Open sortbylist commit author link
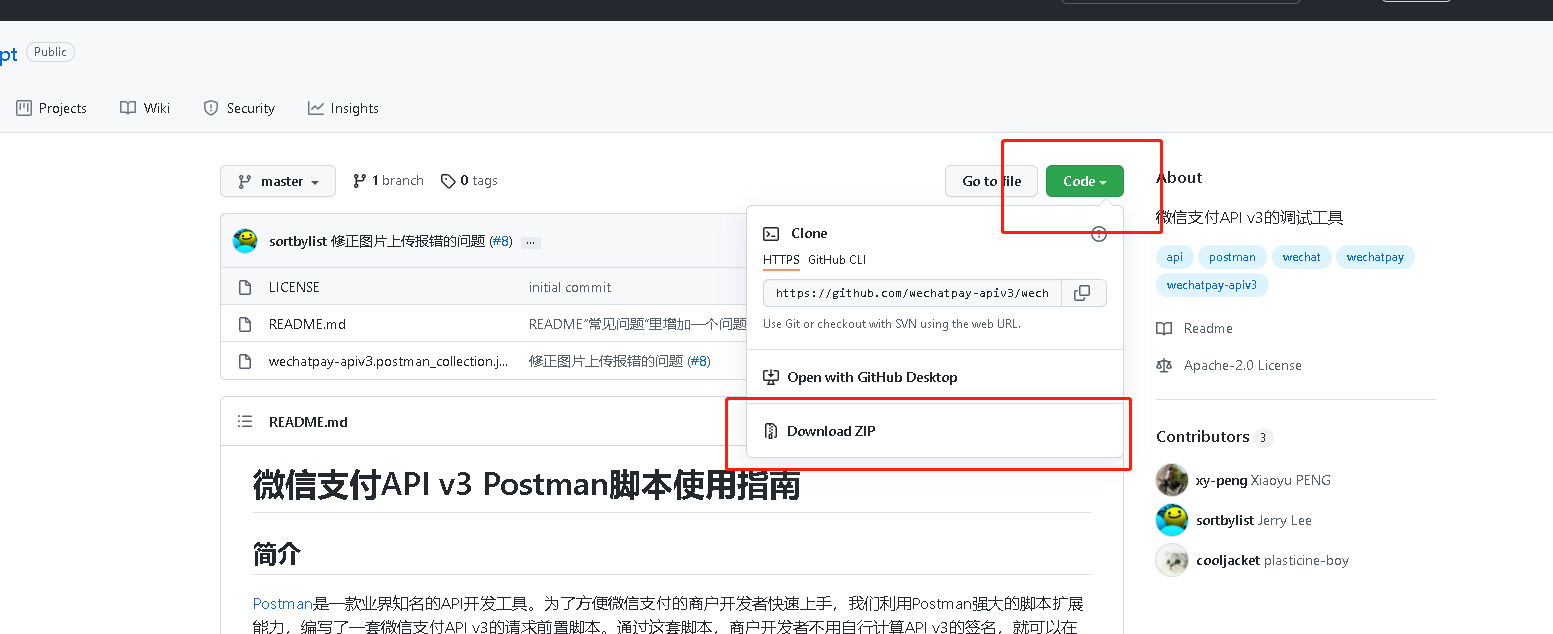 (298, 241)
